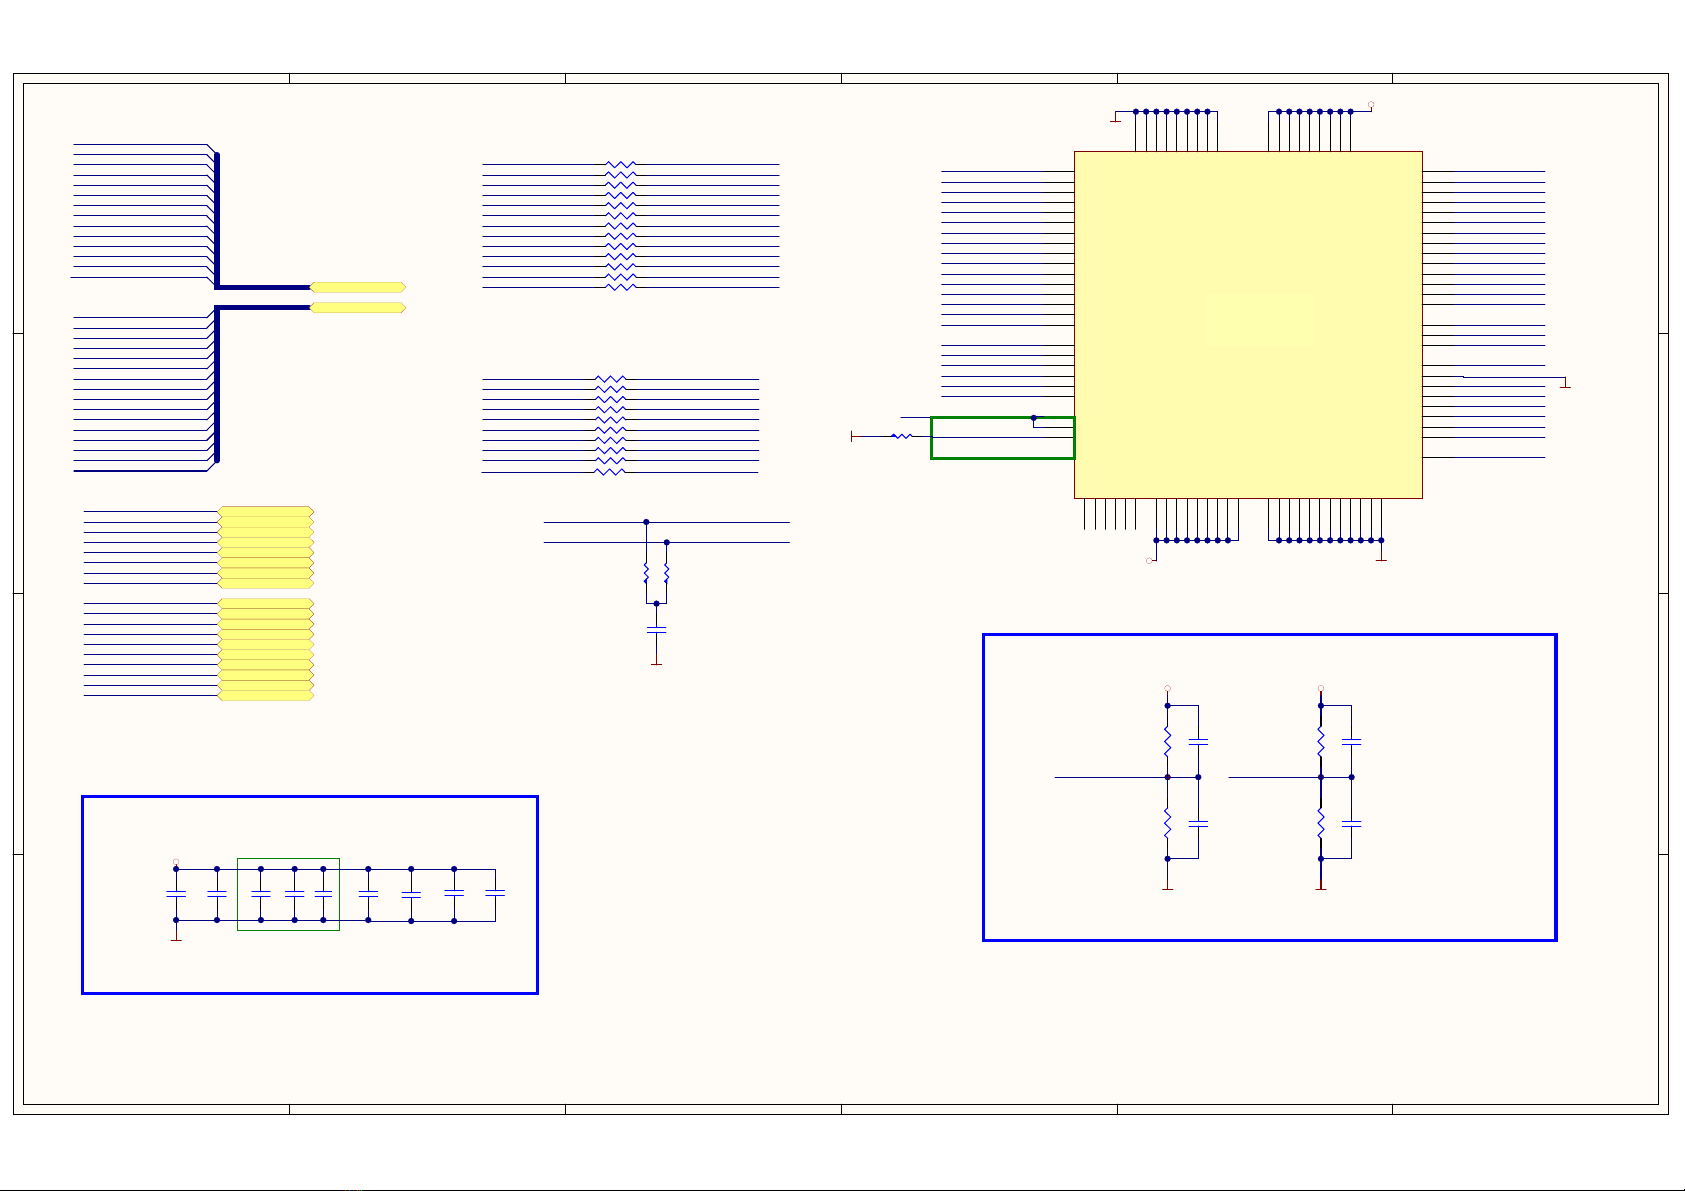The image size is (1685, 1191).
Task: Click the upper yellow bus port
Action: click(357, 287)
